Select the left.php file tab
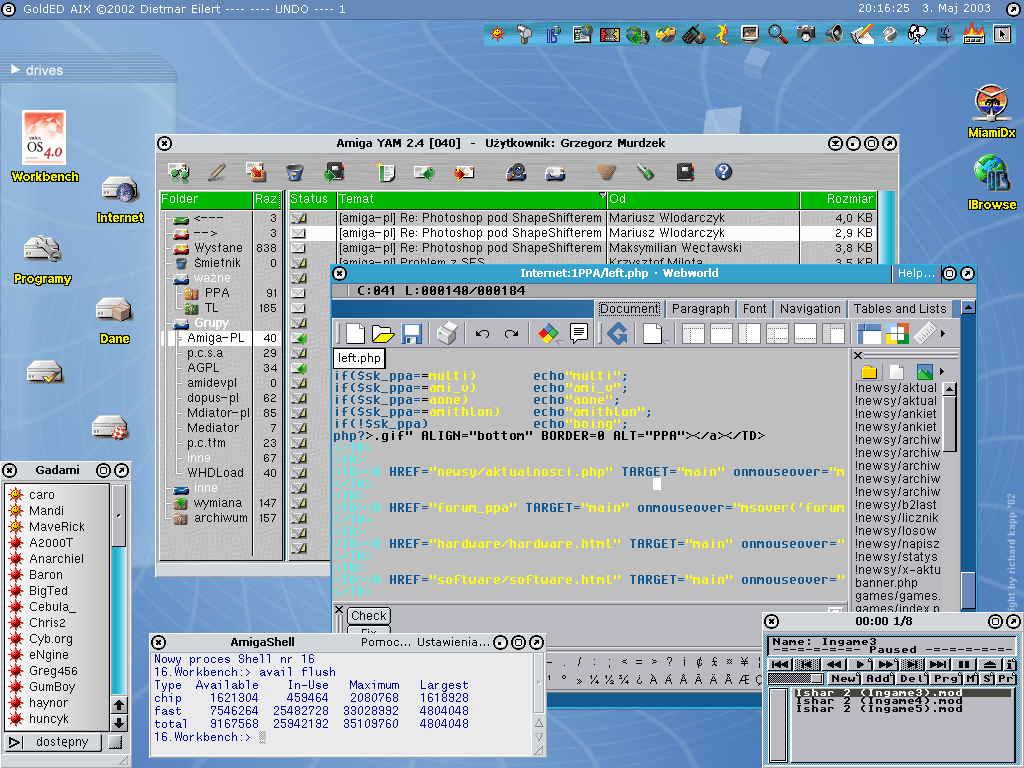This screenshot has width=1024, height=768. (x=359, y=358)
